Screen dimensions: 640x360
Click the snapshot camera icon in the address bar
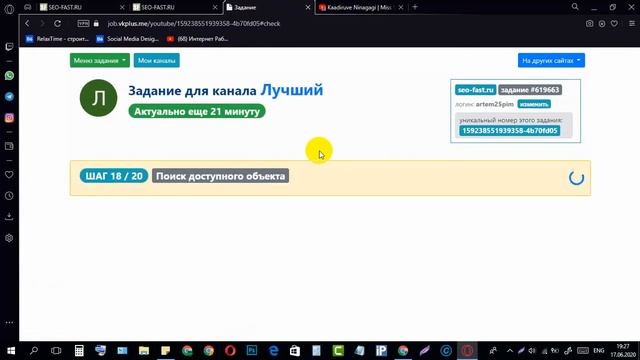click(589, 24)
